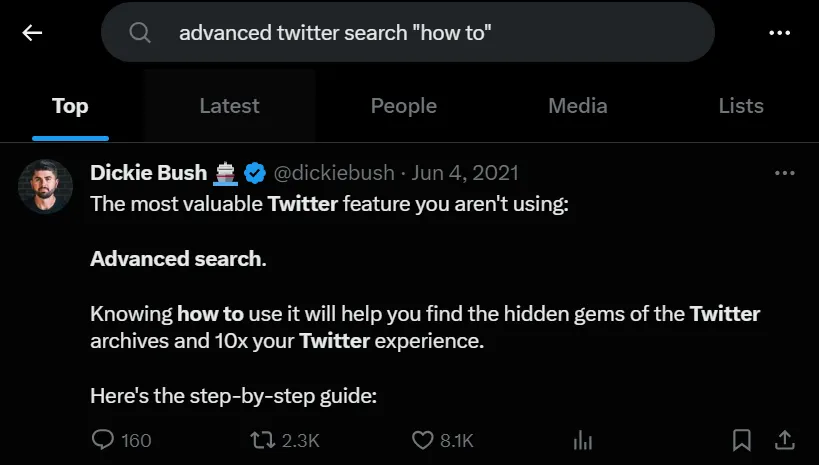The height and width of the screenshot is (465, 819).
Task: Select the Media tab
Action: (x=577, y=106)
